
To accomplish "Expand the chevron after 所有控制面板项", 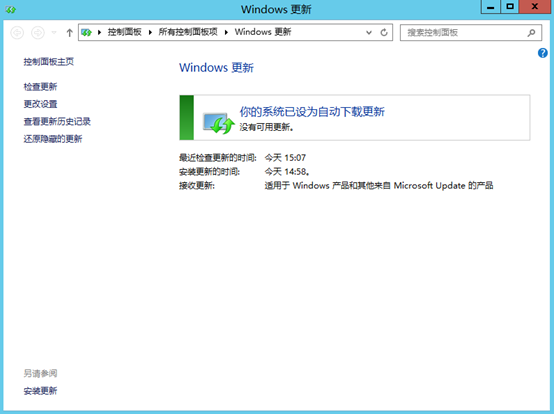I will click(x=226, y=32).
